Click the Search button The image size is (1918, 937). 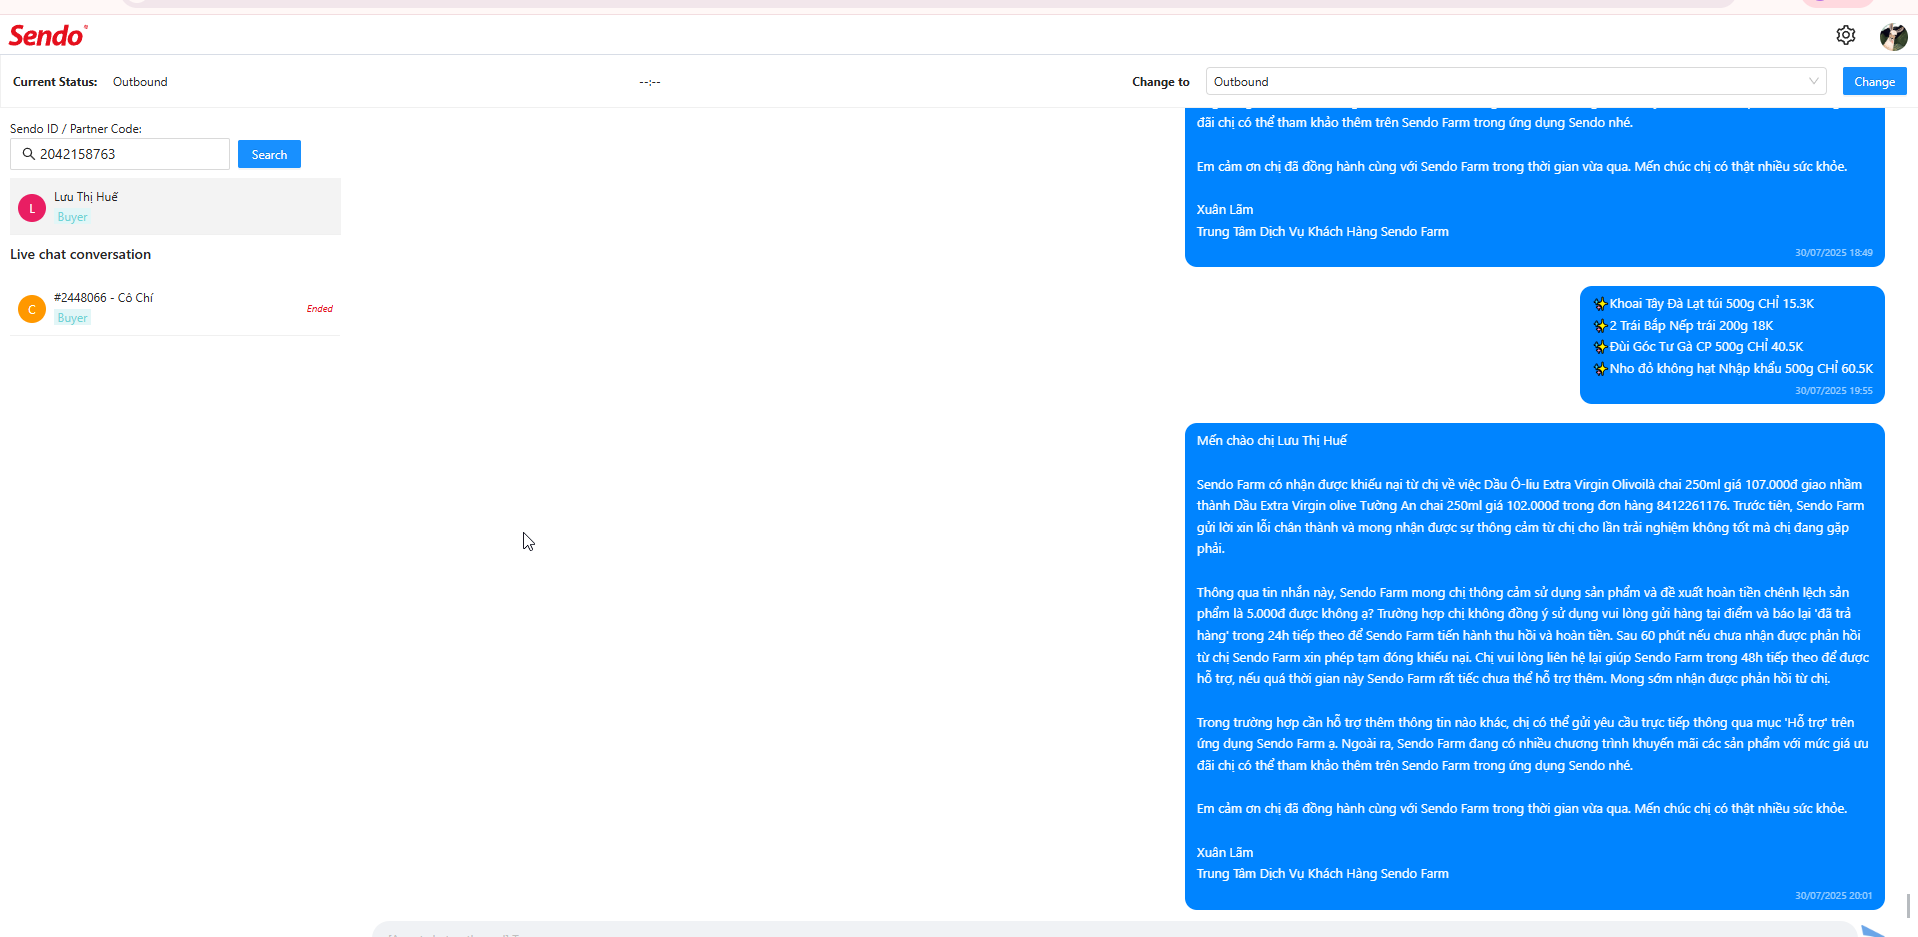tap(269, 155)
